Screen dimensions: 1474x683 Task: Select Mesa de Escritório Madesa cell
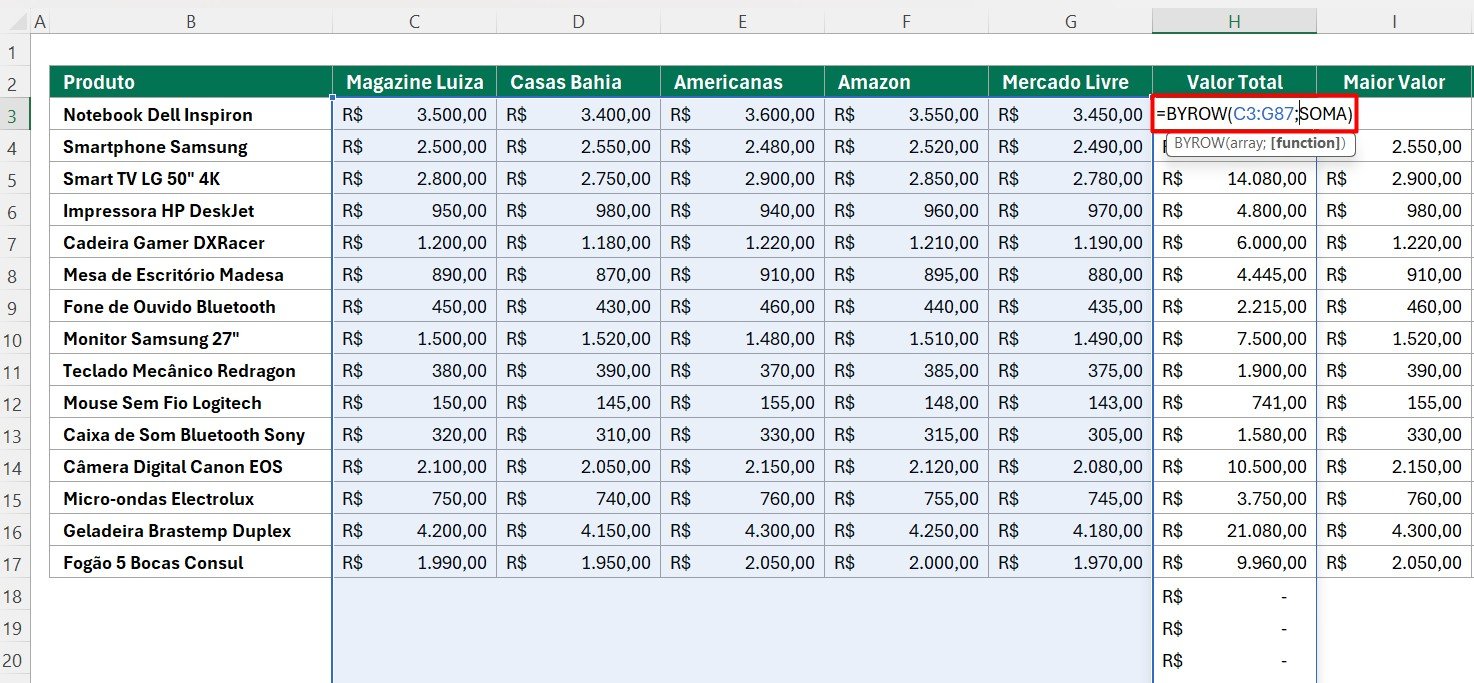tap(191, 274)
